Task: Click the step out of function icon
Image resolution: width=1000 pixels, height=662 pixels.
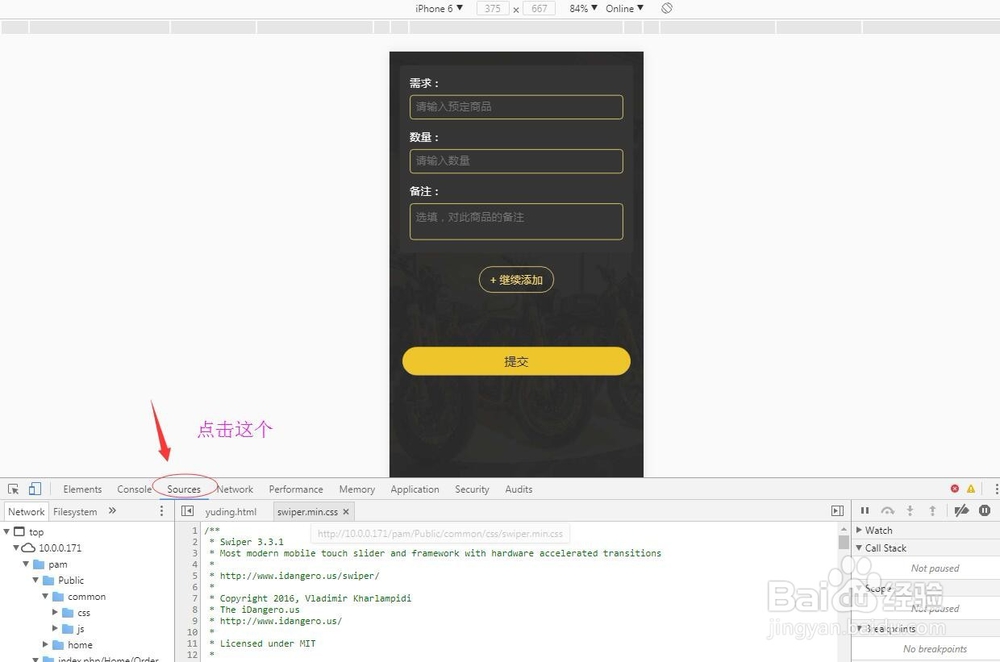Action: pyautogui.click(x=932, y=510)
